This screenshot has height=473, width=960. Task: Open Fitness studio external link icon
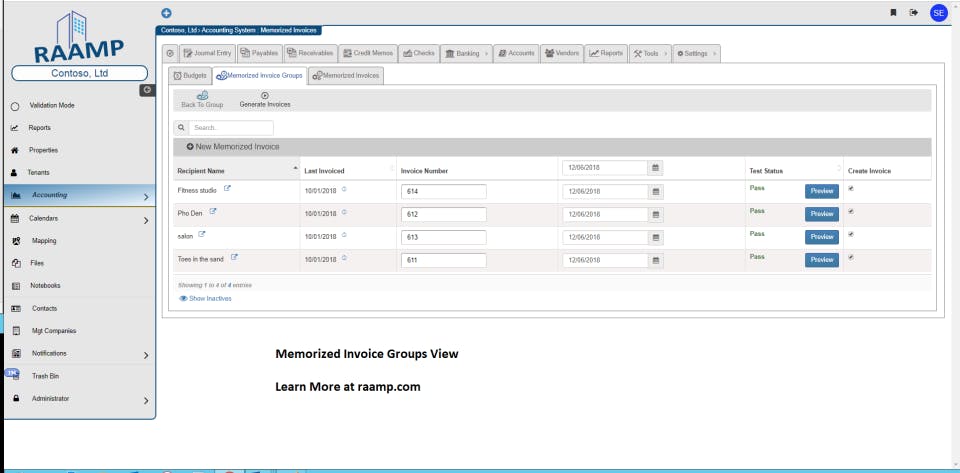[x=227, y=188]
